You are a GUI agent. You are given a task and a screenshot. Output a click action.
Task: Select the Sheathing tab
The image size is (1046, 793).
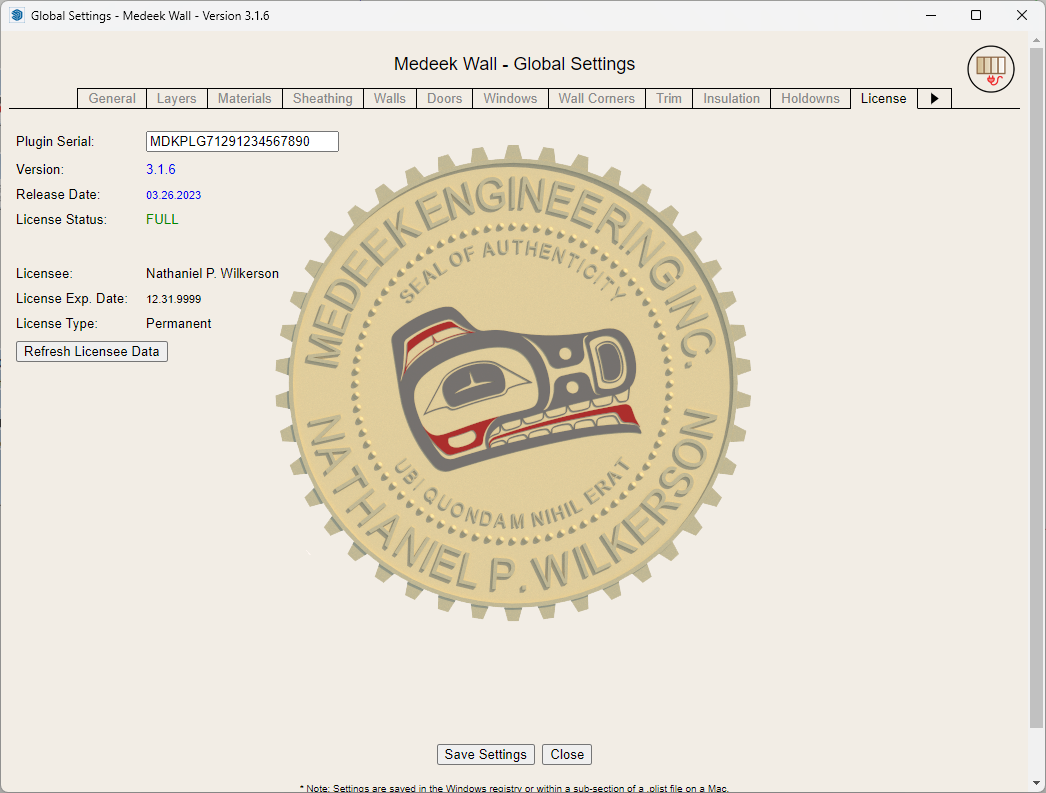pyautogui.click(x=322, y=98)
